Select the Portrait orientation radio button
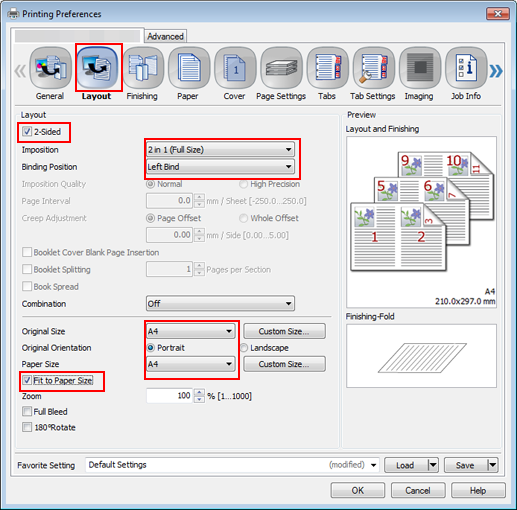 coord(151,348)
